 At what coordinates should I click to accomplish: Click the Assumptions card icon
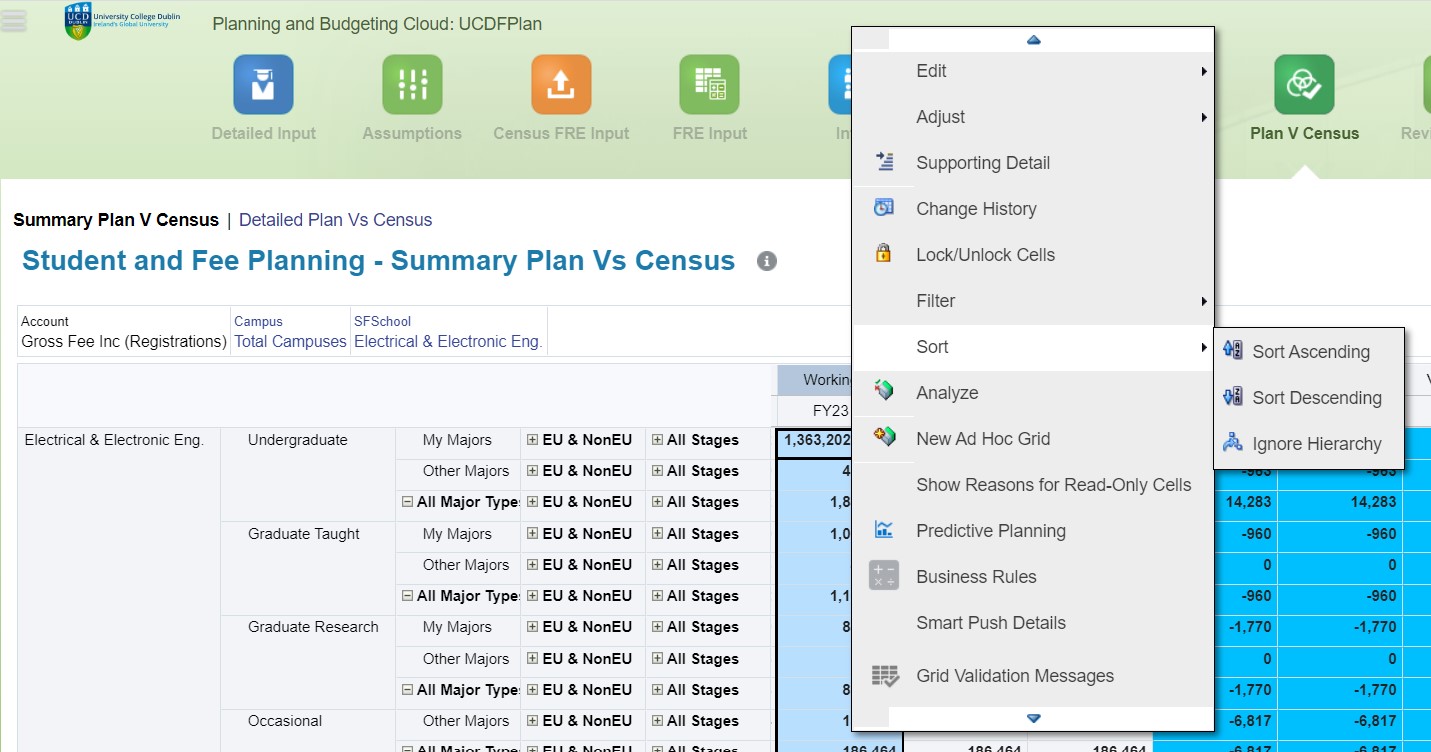pos(412,85)
